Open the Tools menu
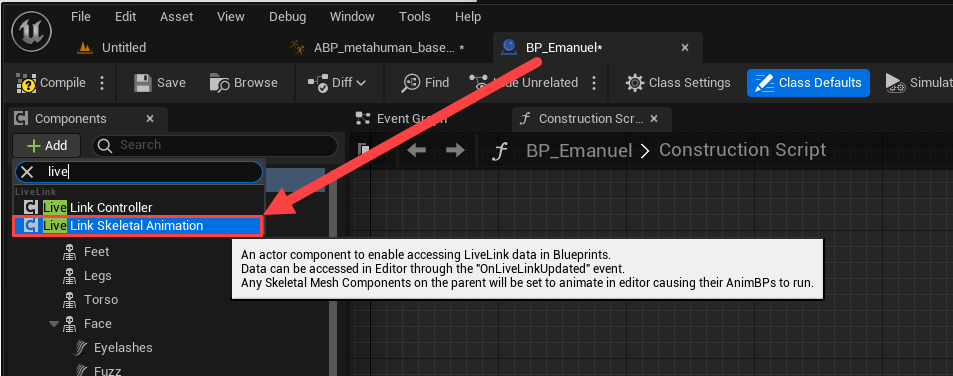The height and width of the screenshot is (376, 953). click(x=415, y=17)
